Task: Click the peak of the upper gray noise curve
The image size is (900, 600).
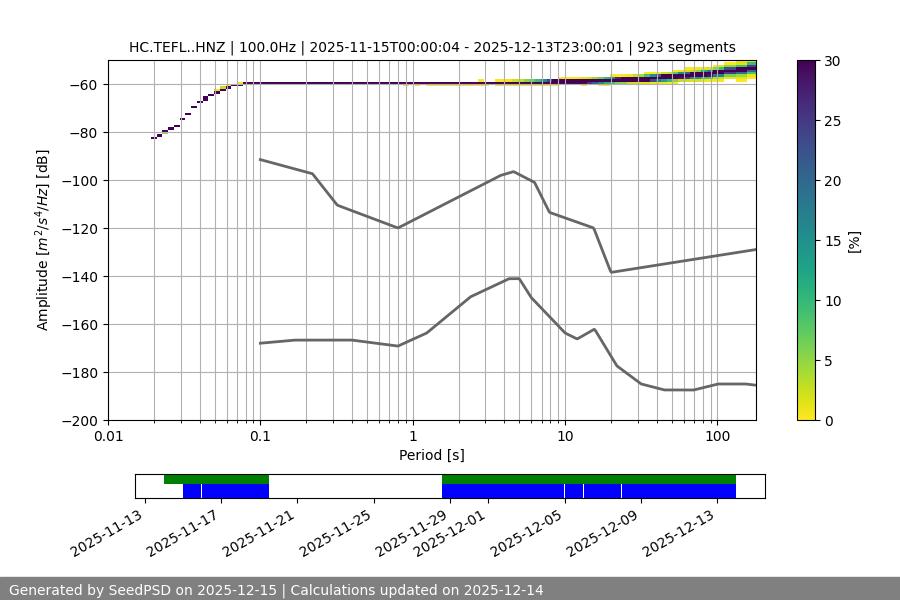Action: coord(514,171)
